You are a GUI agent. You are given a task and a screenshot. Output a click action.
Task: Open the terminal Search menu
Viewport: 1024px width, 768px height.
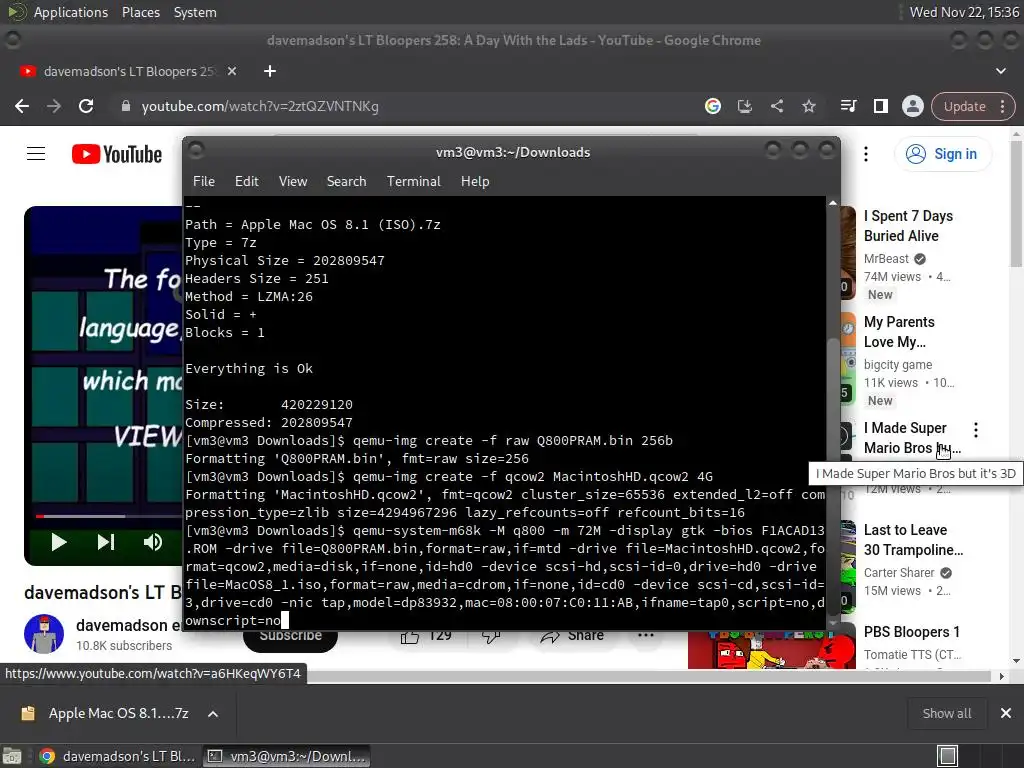coord(346,182)
